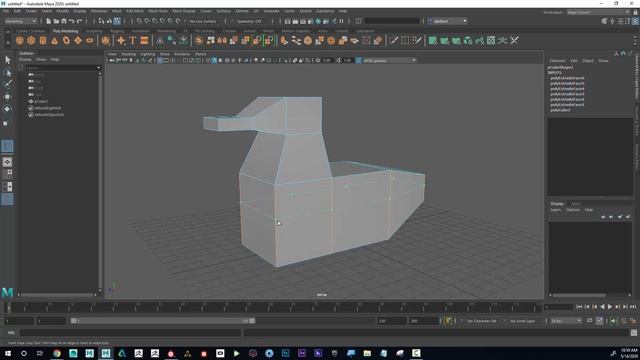This screenshot has width=640, height=360.
Task: Create a polygon torus from the shelf
Action: [66, 40]
